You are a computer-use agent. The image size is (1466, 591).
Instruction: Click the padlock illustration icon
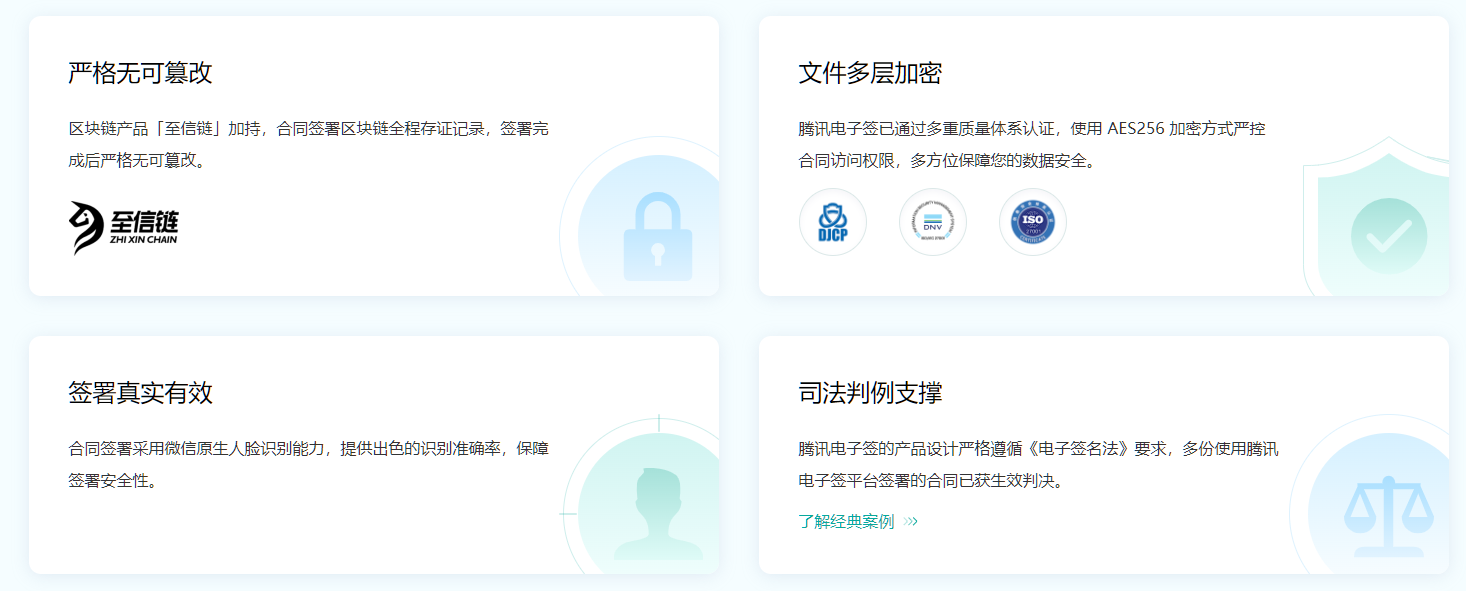click(x=657, y=237)
